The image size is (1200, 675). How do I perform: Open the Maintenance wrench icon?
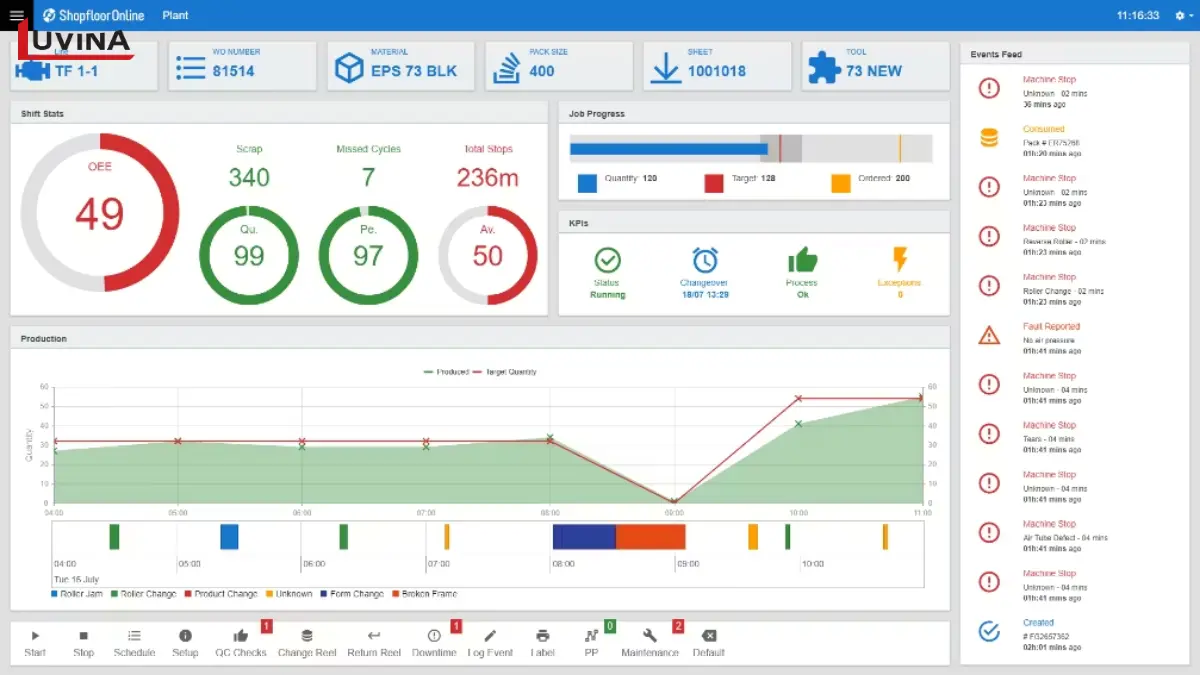tap(650, 637)
